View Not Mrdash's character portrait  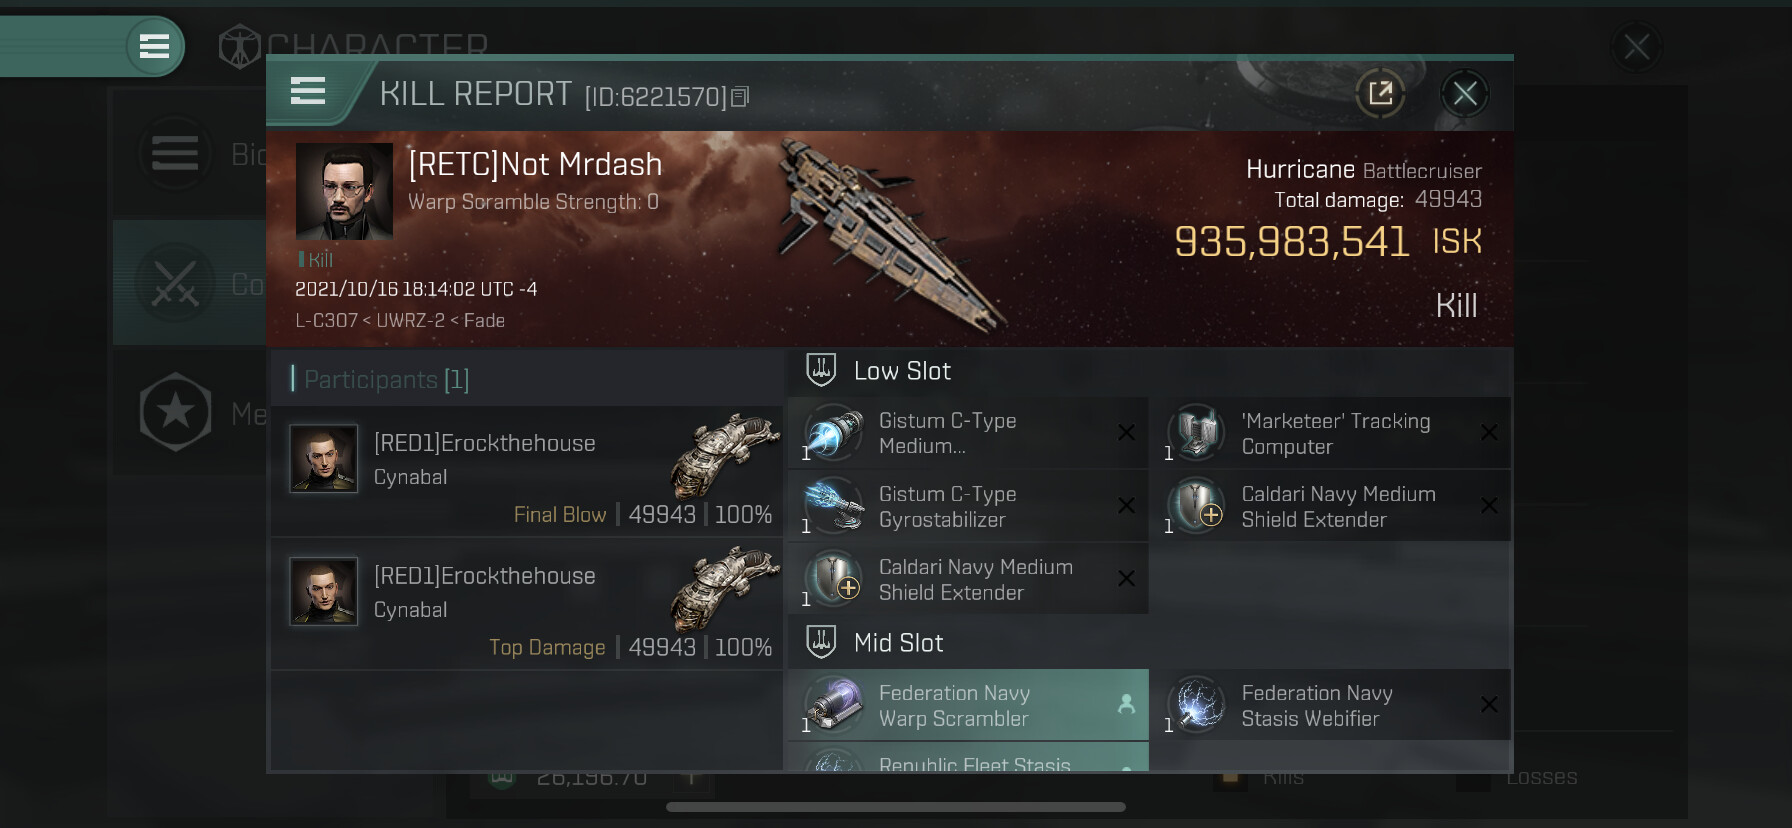click(344, 191)
